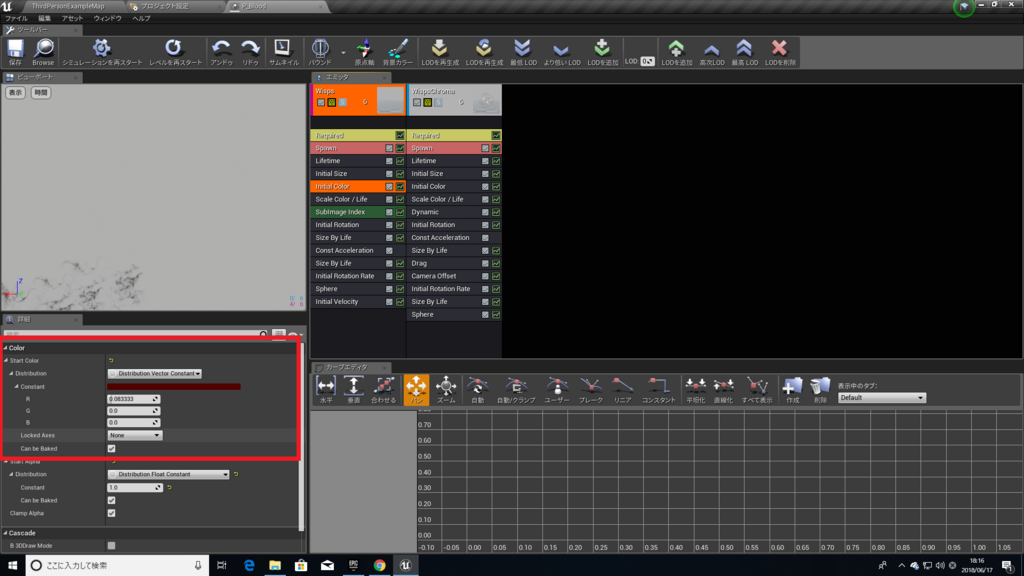Click viewport View button
Image resolution: width=1024 pixels, height=576 pixels.
tap(15, 93)
